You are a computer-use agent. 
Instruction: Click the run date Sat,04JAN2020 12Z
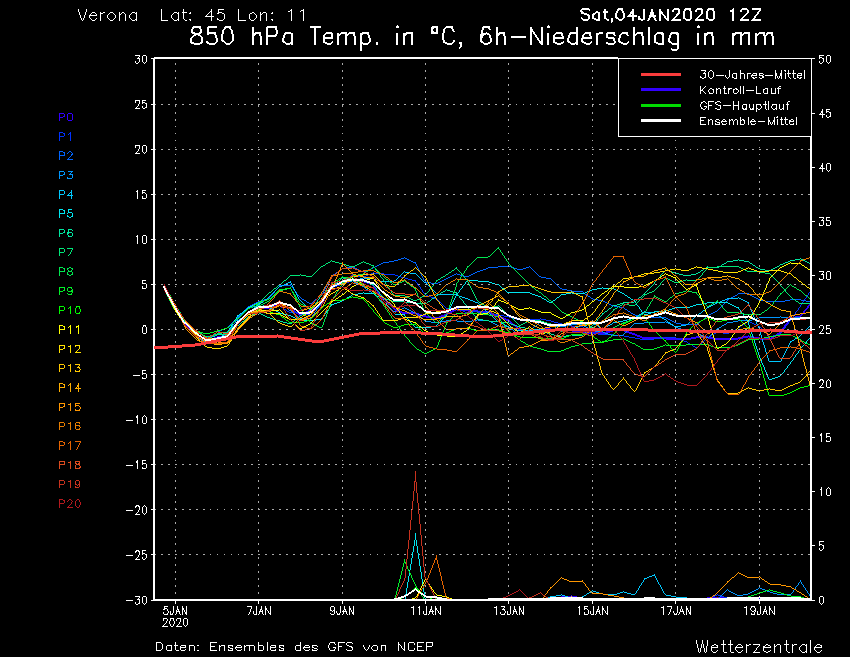pyautogui.click(x=671, y=15)
